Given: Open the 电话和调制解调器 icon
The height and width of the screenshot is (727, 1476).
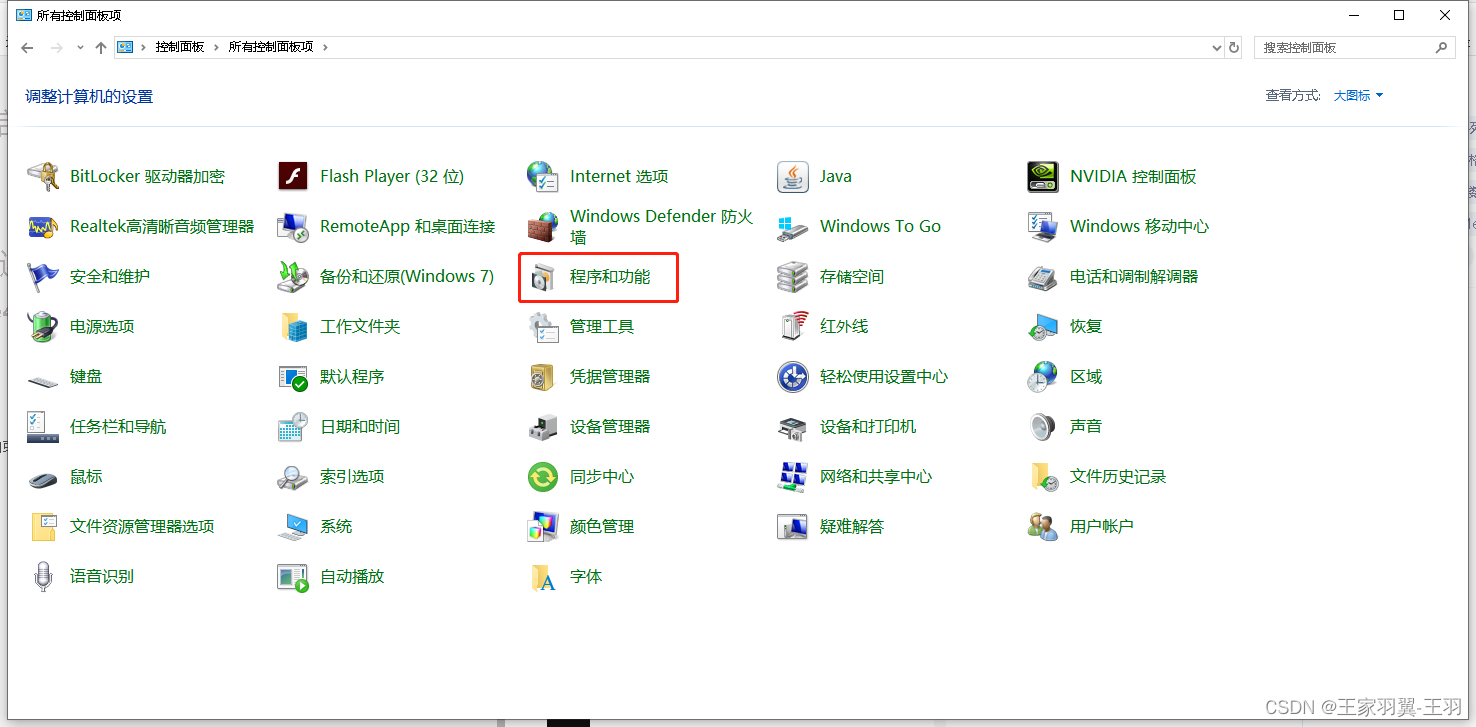Looking at the screenshot, I should click(1043, 277).
